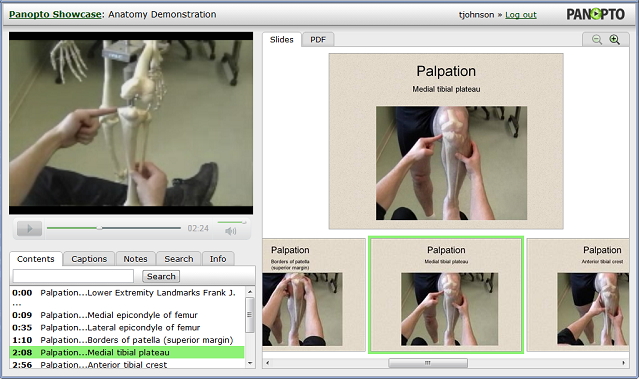Click the 02:24 playback time display
This screenshot has width=639, height=379.
(x=198, y=228)
